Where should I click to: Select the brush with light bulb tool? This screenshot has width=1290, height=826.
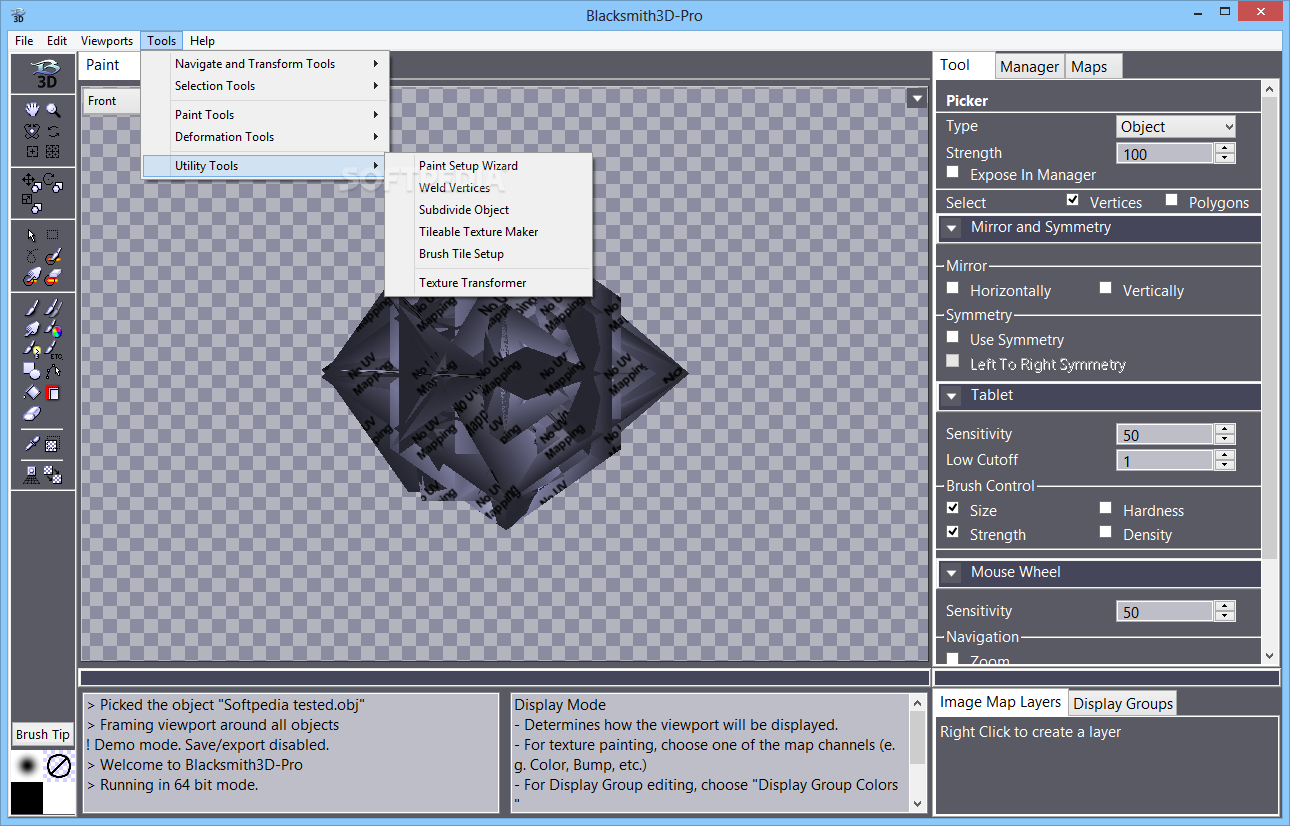coord(32,350)
